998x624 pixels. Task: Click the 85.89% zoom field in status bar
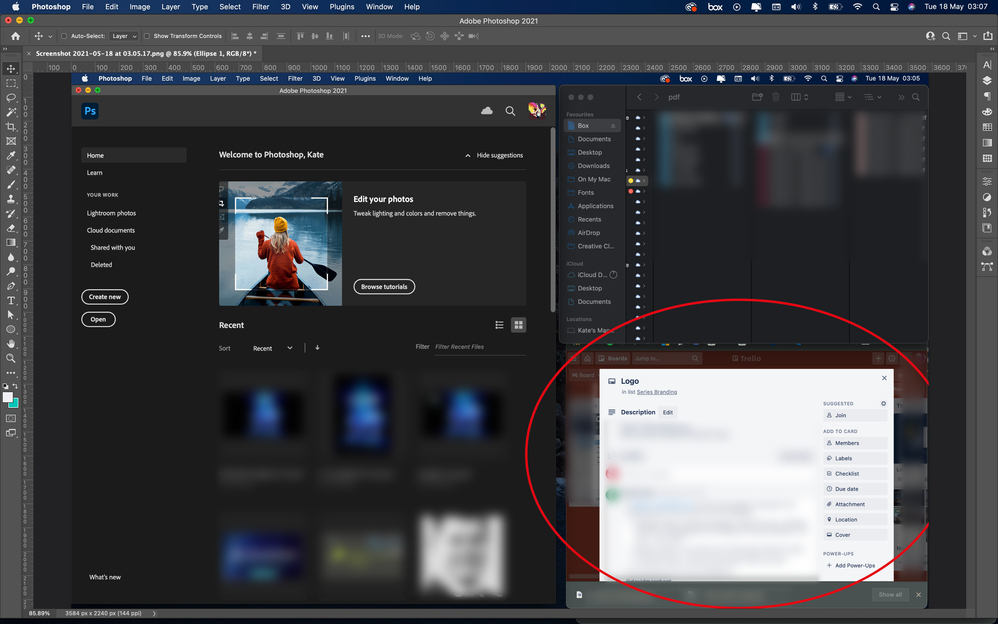39,614
